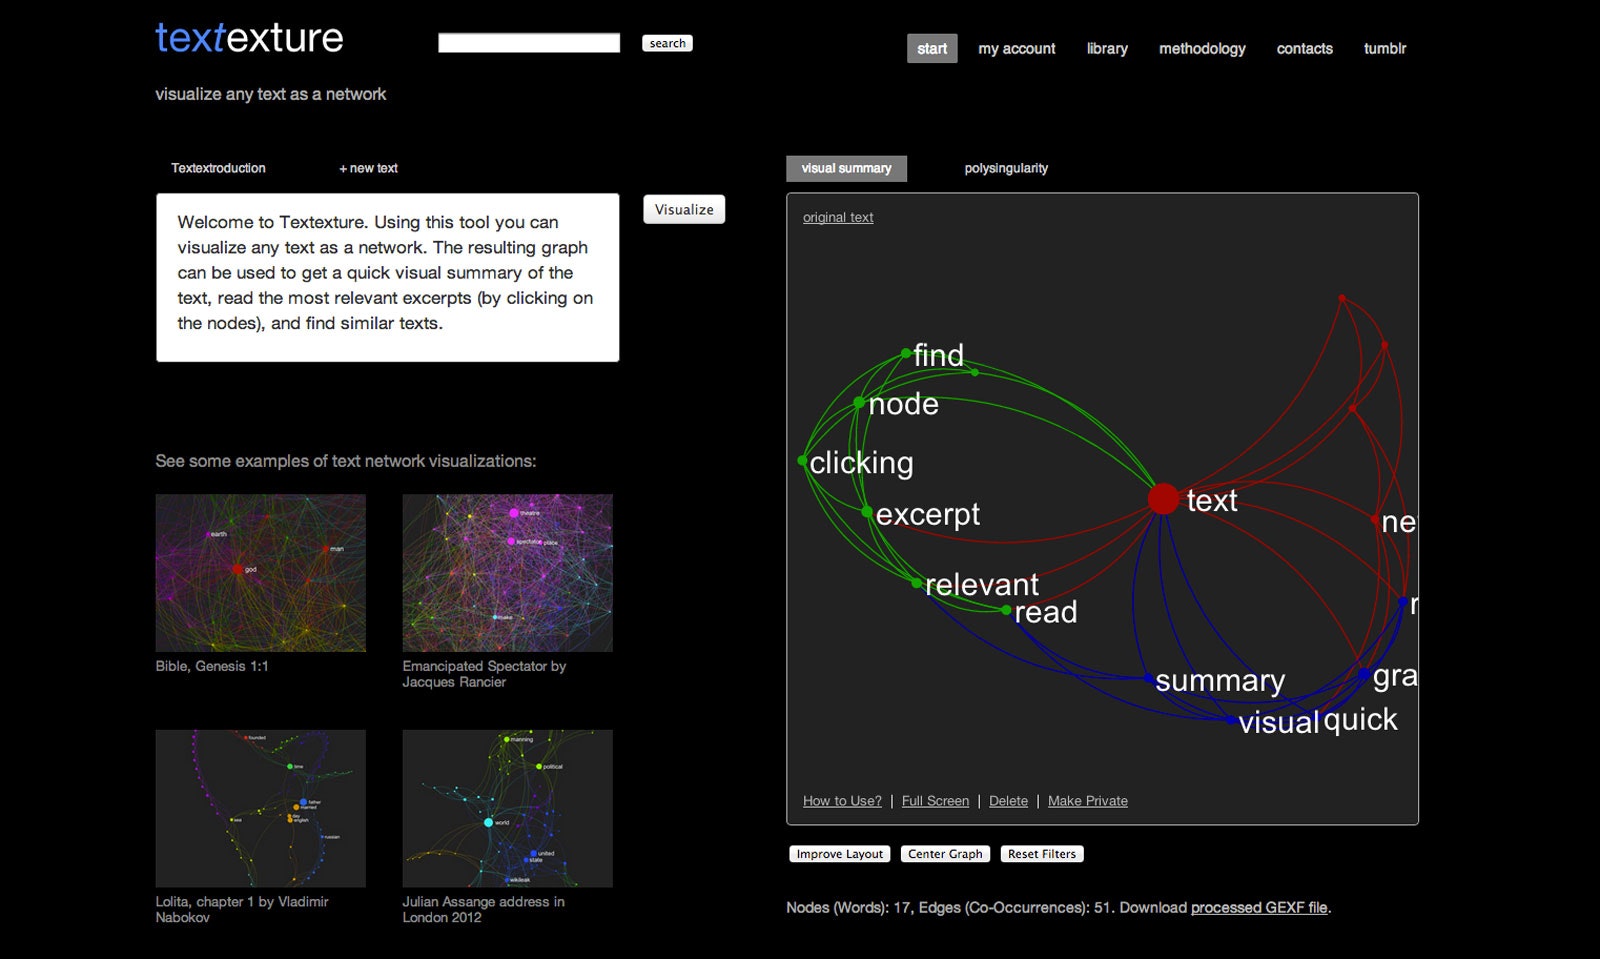Select the green 'relevant' node
Image resolution: width=1600 pixels, height=959 pixels.
[916, 582]
